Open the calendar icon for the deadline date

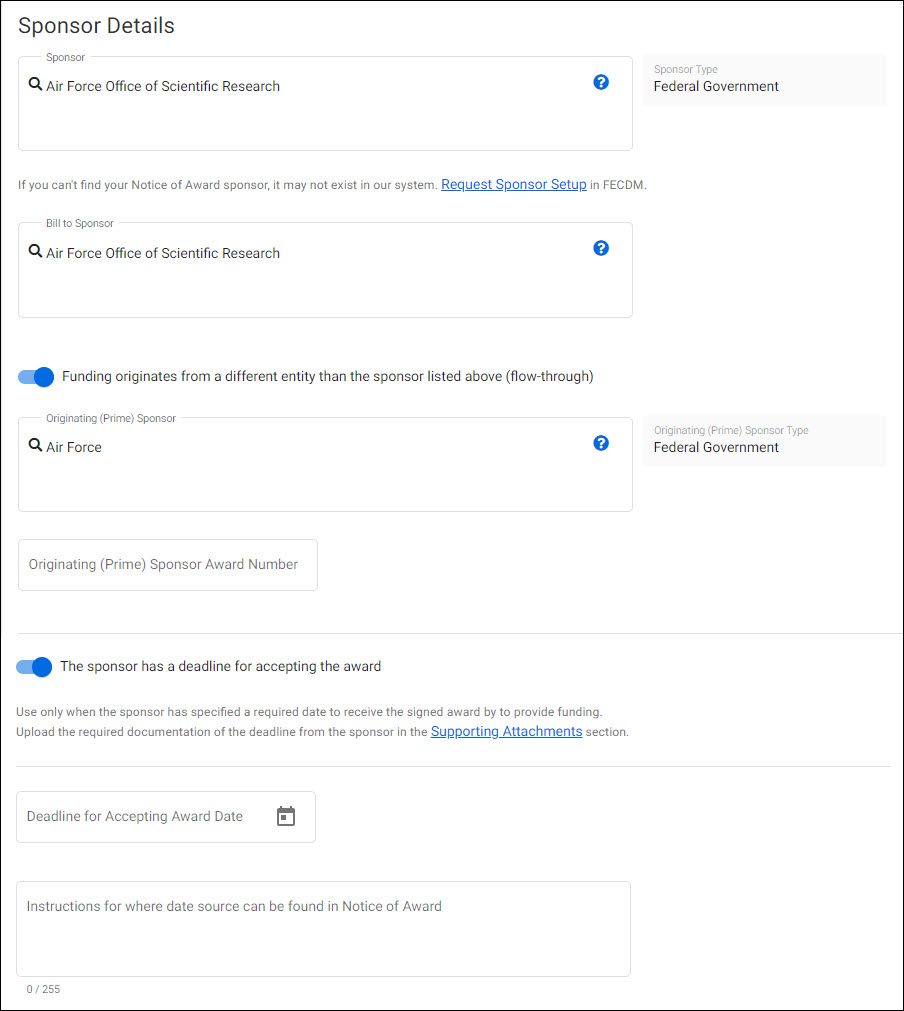click(x=286, y=816)
